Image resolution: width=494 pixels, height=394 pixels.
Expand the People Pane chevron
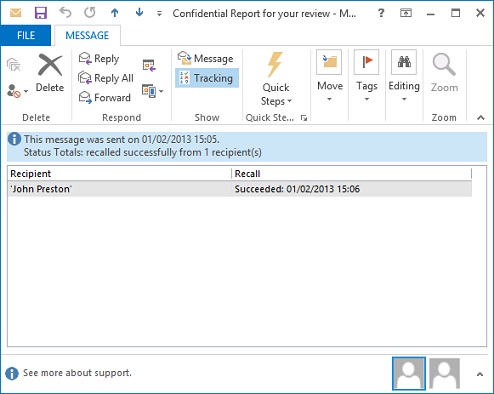pyautogui.click(x=480, y=374)
